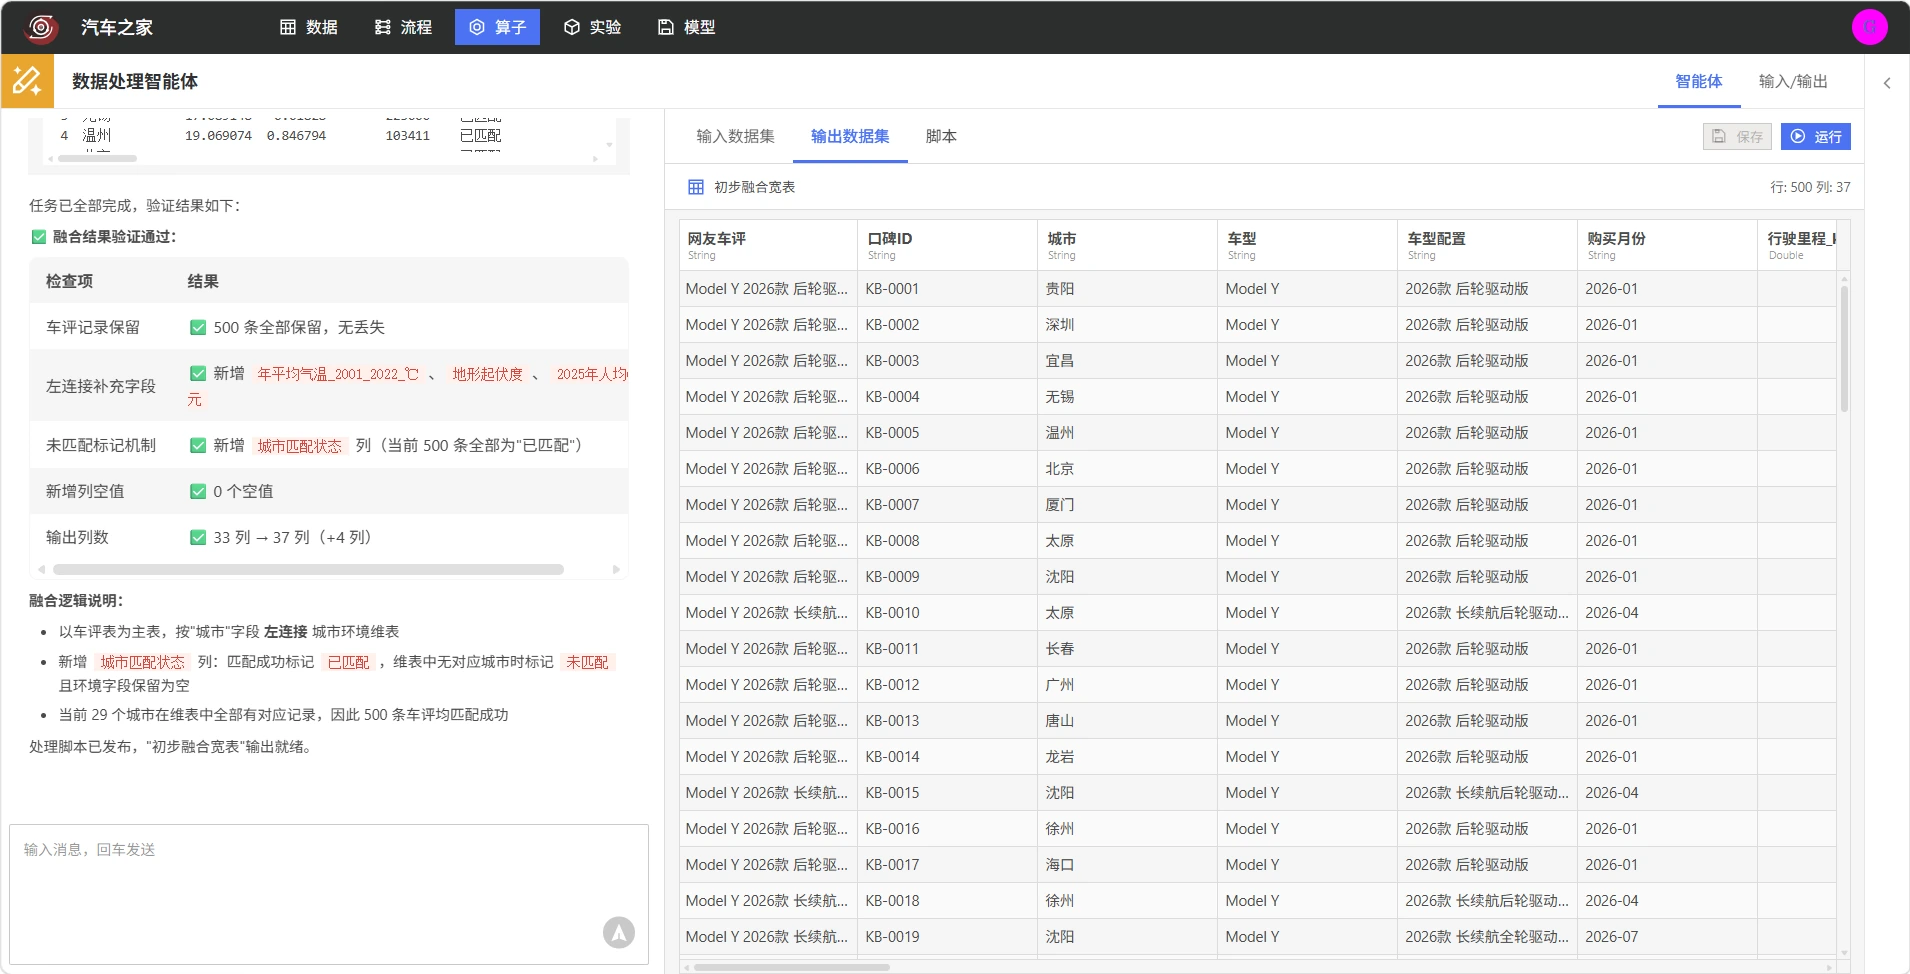Image resolution: width=1910 pixels, height=974 pixels.
Task: Collapse the right side panel chevron
Action: [1887, 83]
